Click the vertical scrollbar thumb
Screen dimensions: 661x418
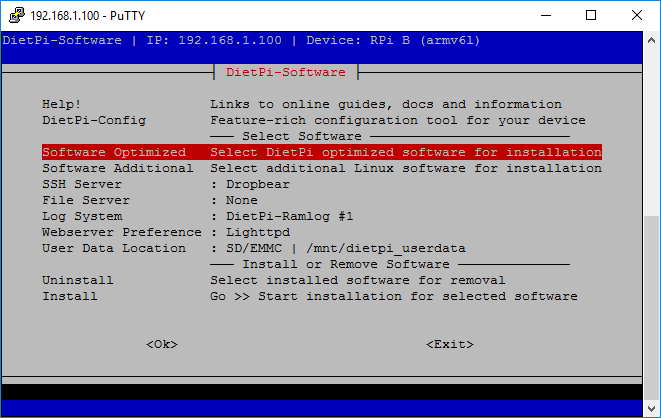[x=651, y=308]
